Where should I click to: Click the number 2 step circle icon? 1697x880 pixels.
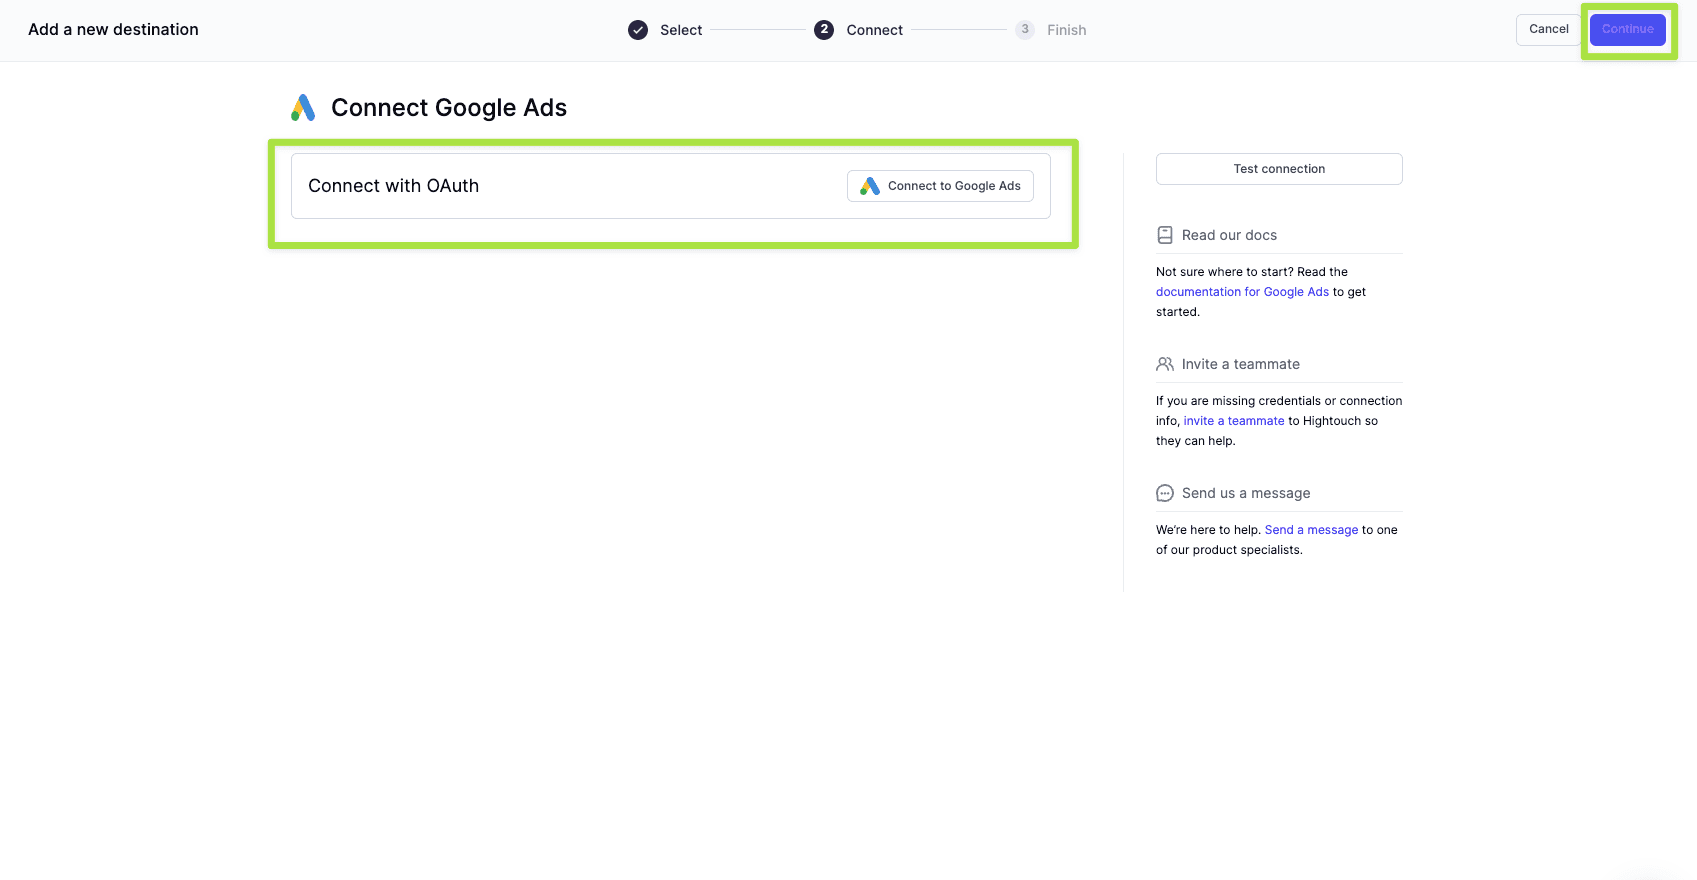pos(824,30)
